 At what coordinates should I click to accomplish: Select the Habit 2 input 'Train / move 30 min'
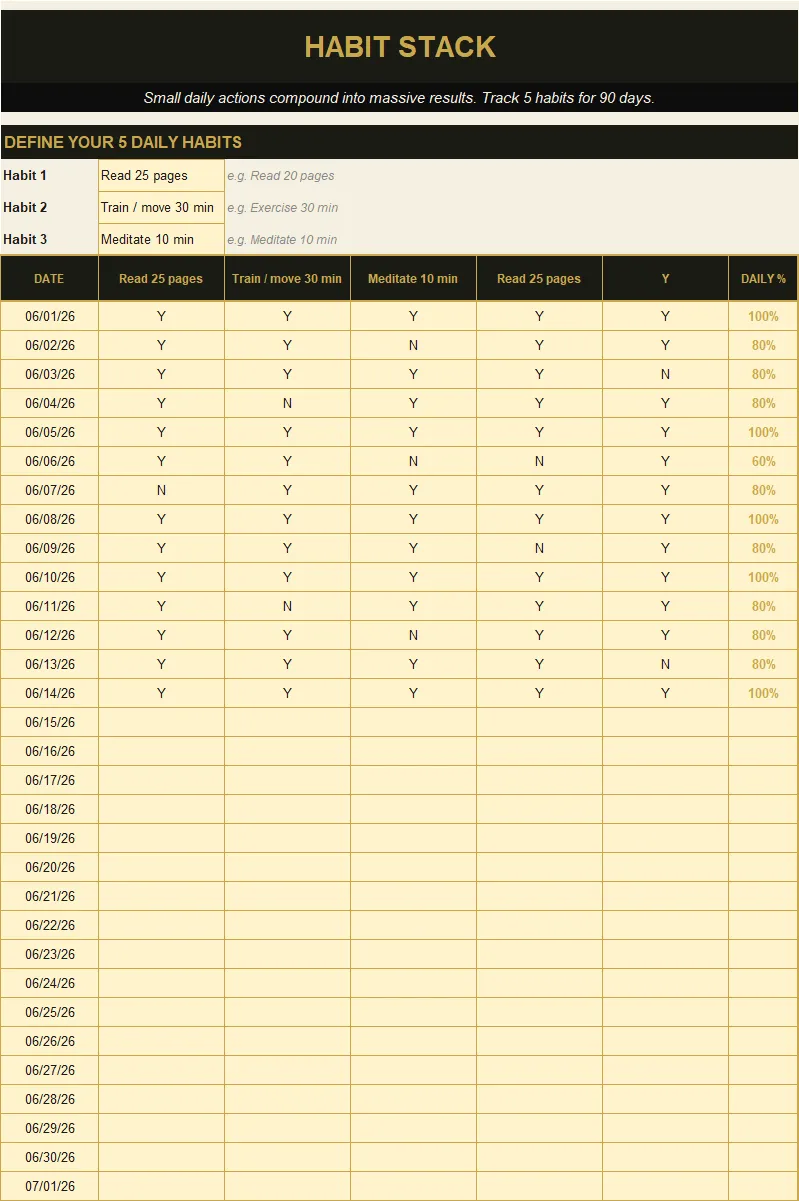[x=161, y=207]
